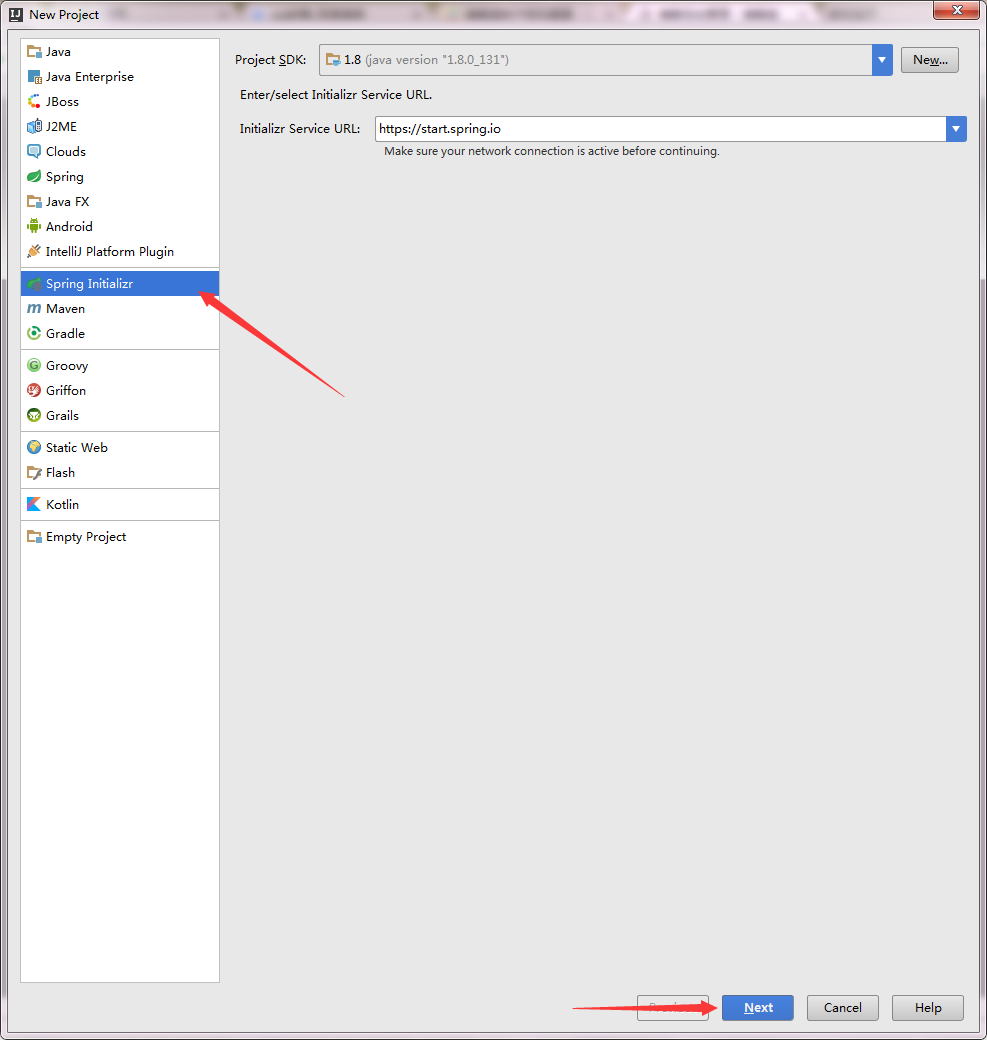Click the Grails icon
Screen dimensions: 987x1040
point(34,416)
